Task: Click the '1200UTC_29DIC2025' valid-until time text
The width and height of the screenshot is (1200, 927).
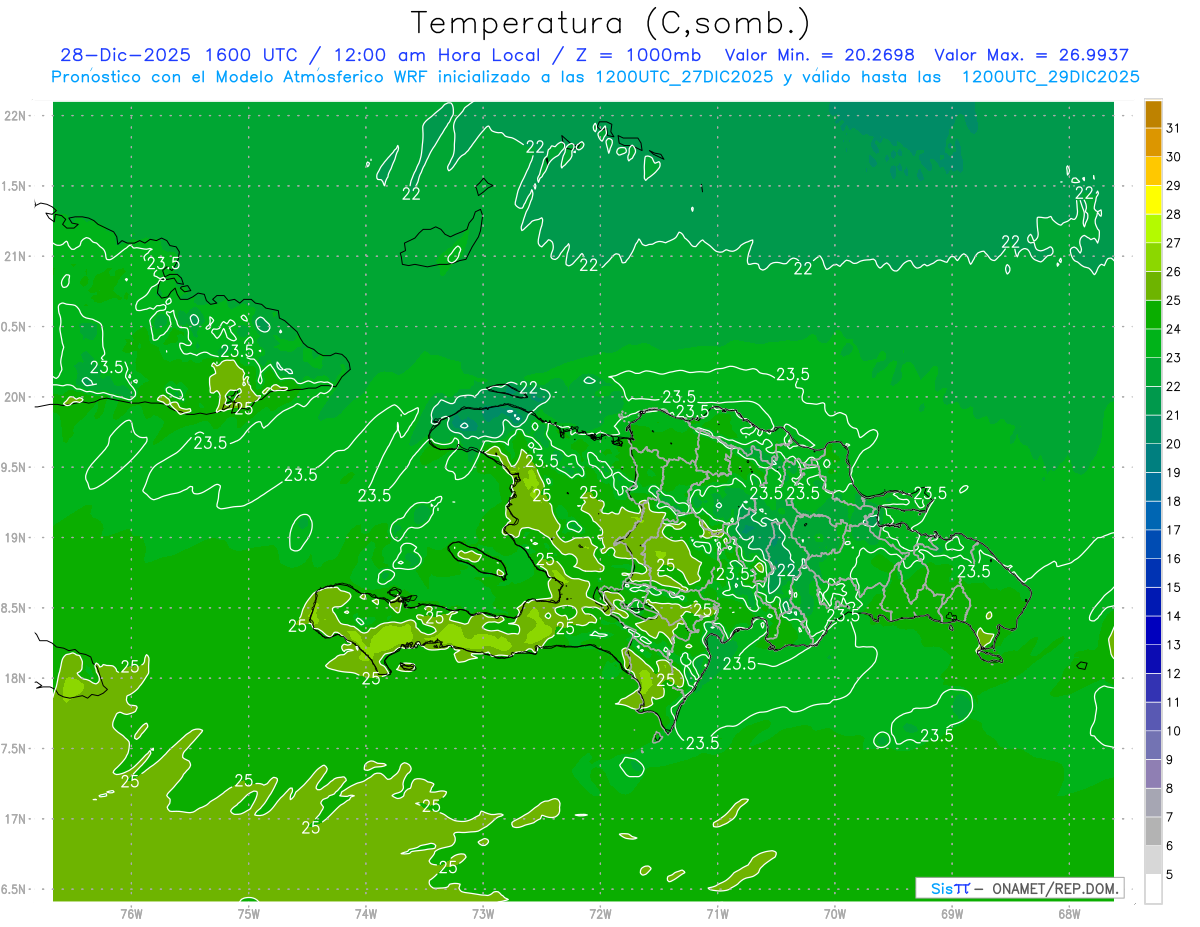Action: (1051, 77)
